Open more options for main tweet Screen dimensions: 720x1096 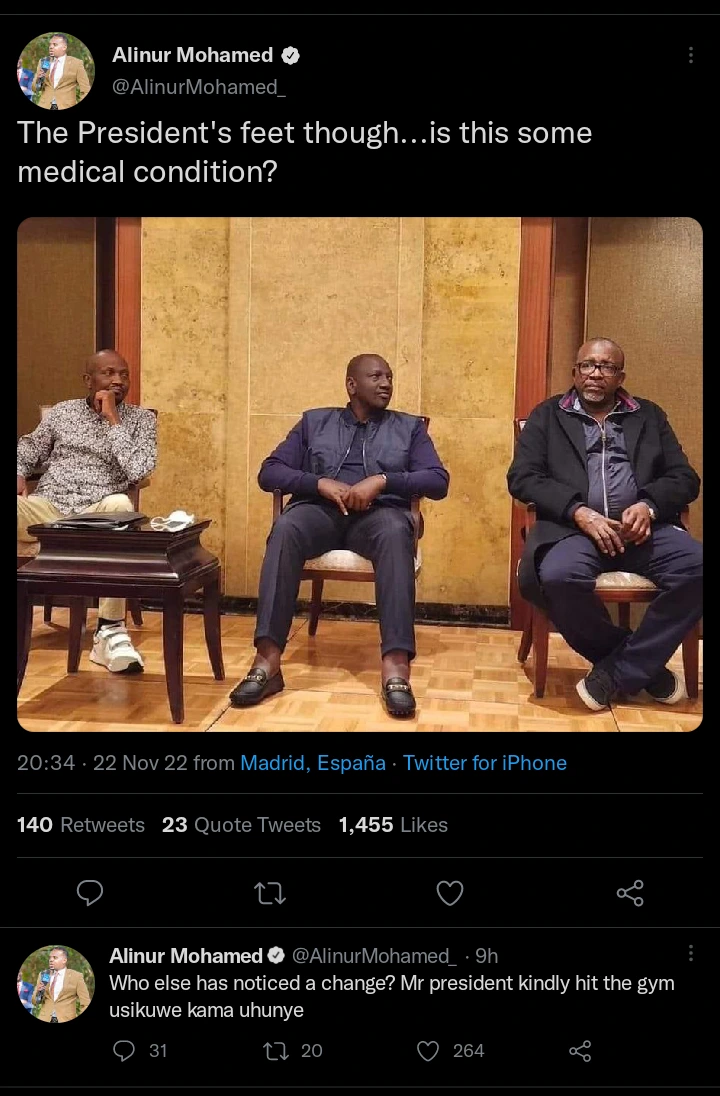(690, 55)
